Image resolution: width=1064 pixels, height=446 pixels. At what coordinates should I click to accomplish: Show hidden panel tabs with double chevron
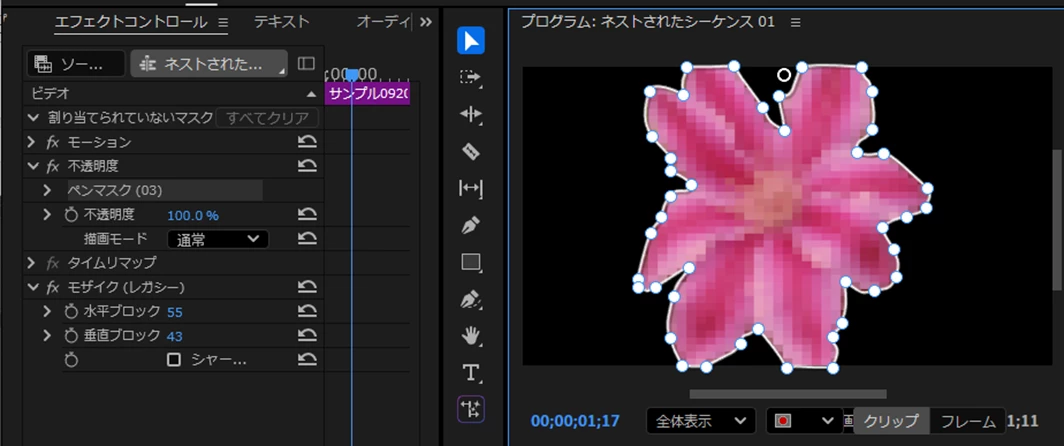coord(426,22)
